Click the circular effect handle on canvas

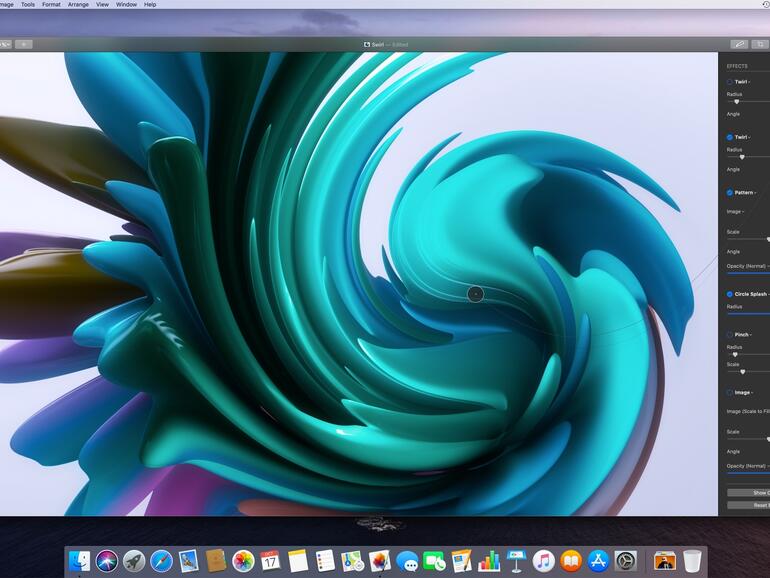click(475, 294)
